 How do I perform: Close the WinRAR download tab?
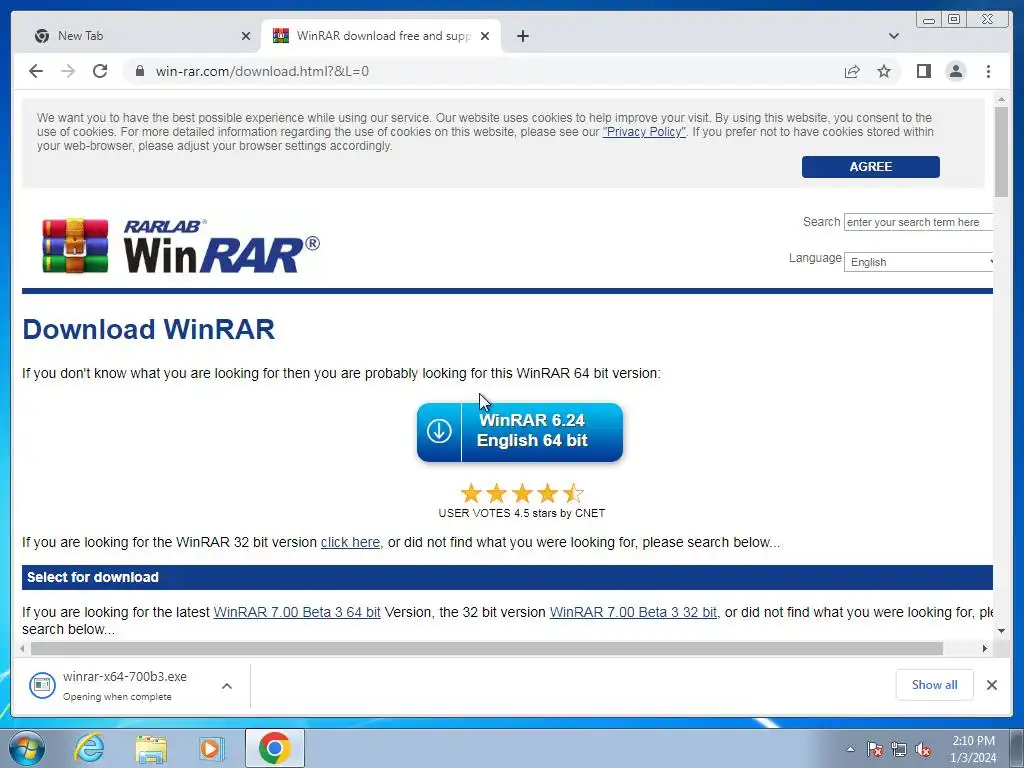[x=485, y=36]
